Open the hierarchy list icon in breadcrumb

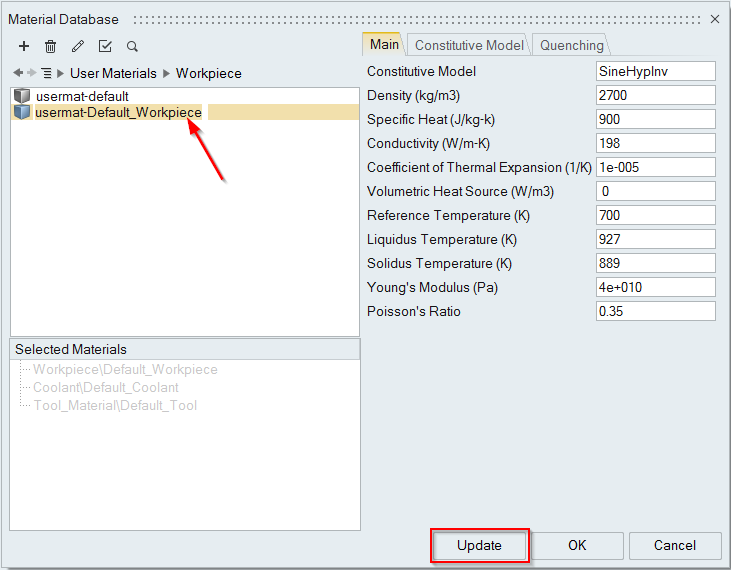pyautogui.click(x=46, y=73)
